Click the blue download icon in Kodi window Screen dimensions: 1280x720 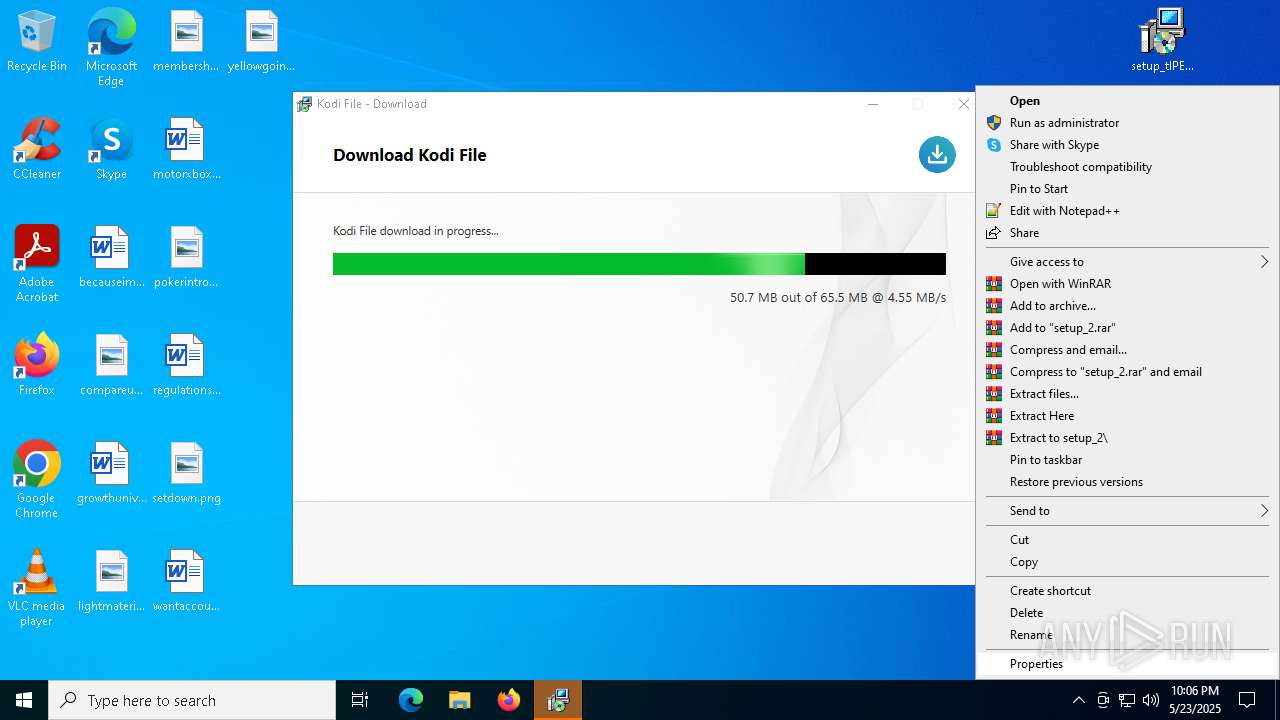tap(937, 154)
